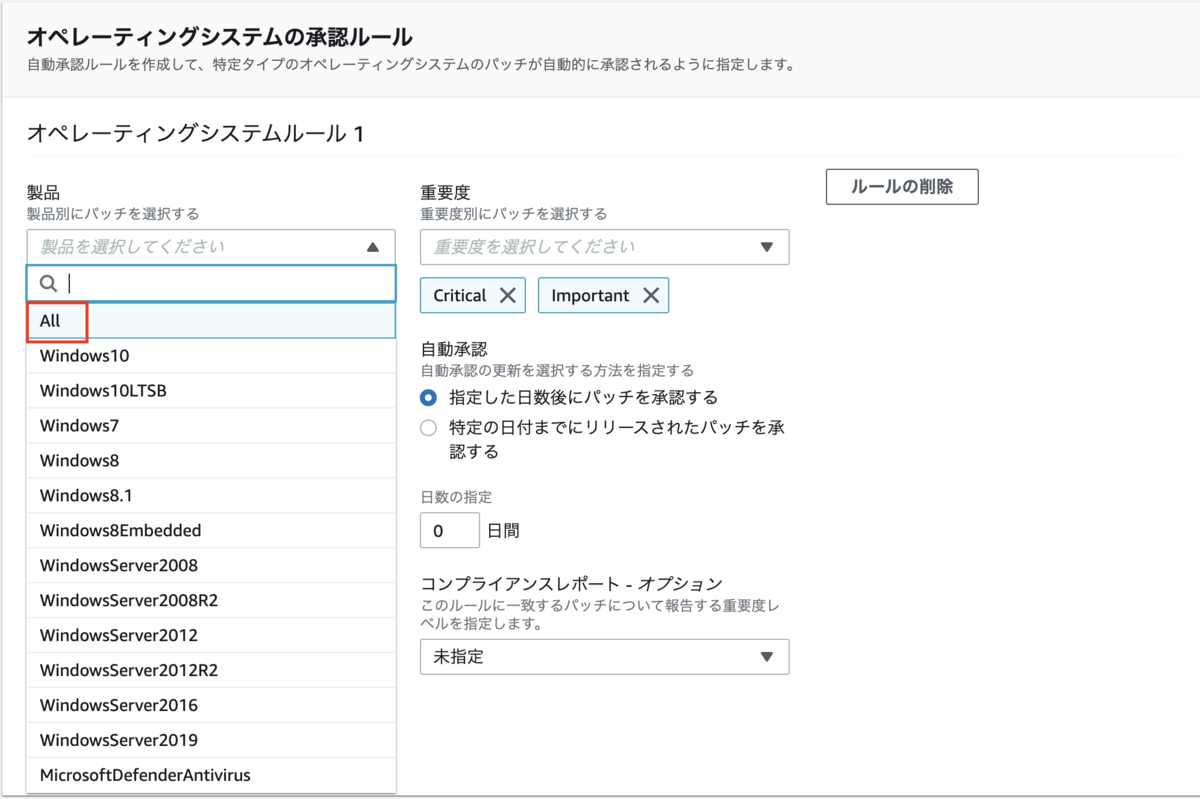
Task: Choose Windows8 from product list
Action: click(x=211, y=461)
